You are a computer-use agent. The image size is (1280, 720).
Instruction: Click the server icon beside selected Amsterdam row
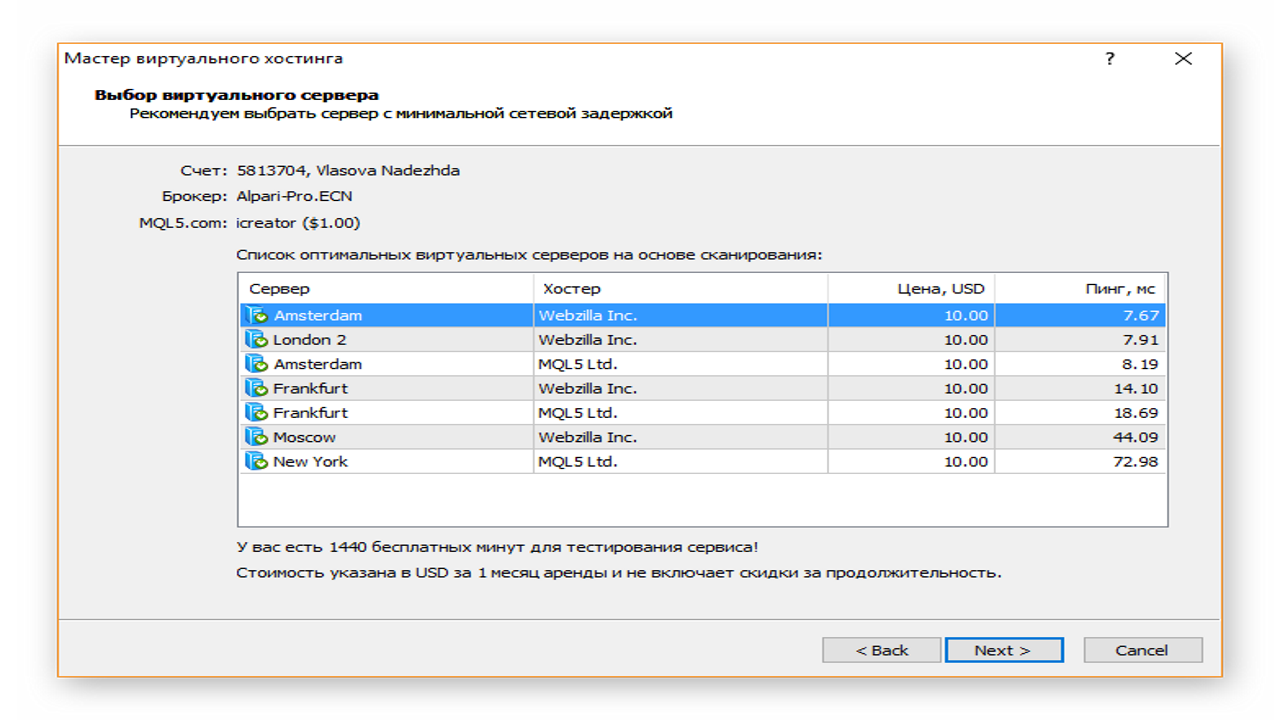pyautogui.click(x=256, y=316)
